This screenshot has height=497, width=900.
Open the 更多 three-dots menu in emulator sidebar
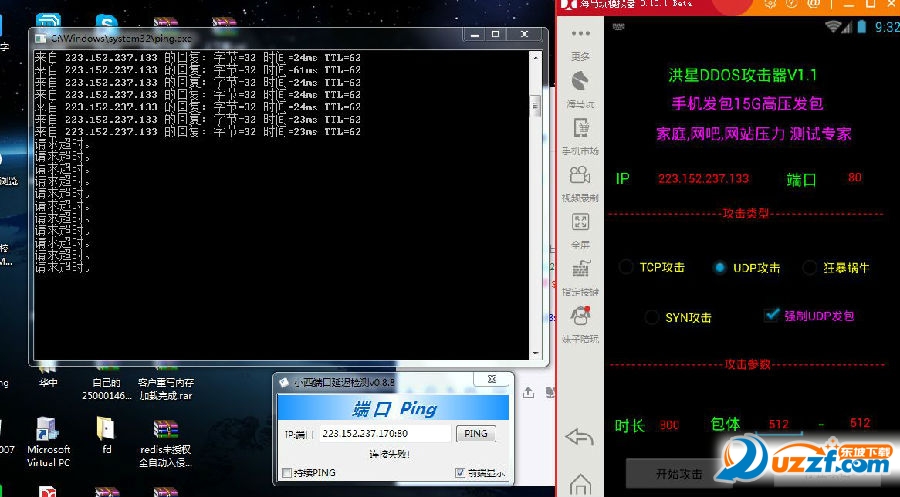(x=580, y=33)
